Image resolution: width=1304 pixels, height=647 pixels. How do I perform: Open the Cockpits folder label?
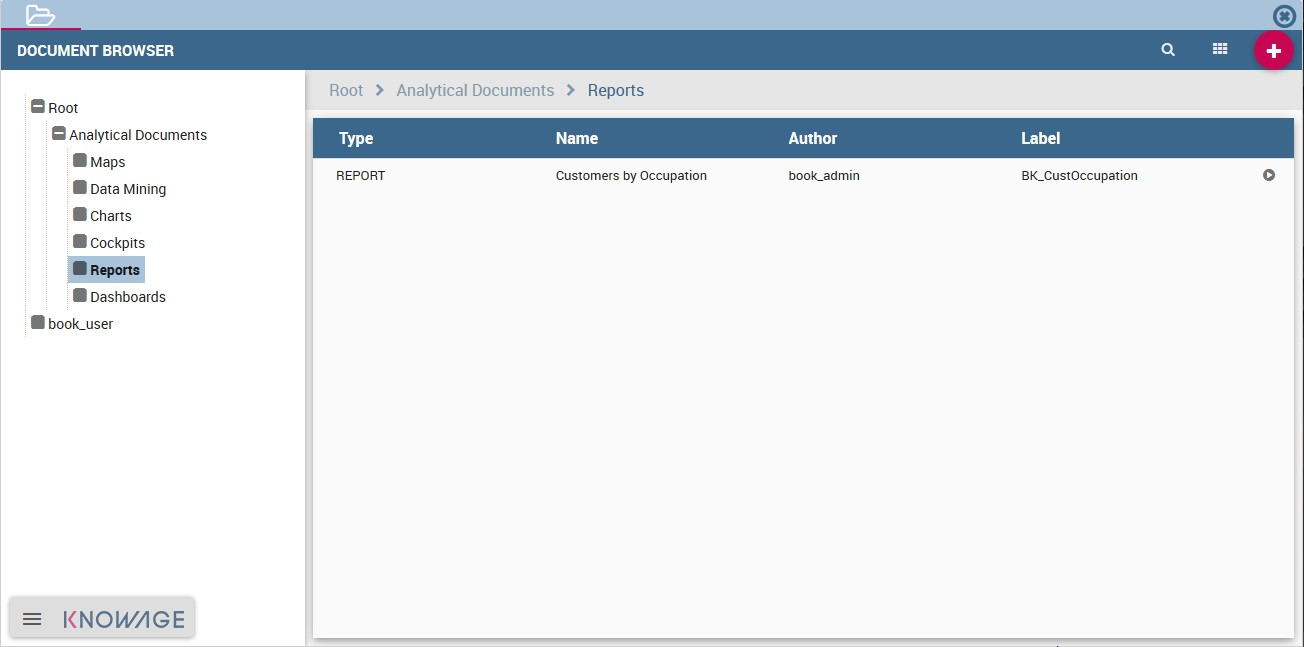coord(118,243)
